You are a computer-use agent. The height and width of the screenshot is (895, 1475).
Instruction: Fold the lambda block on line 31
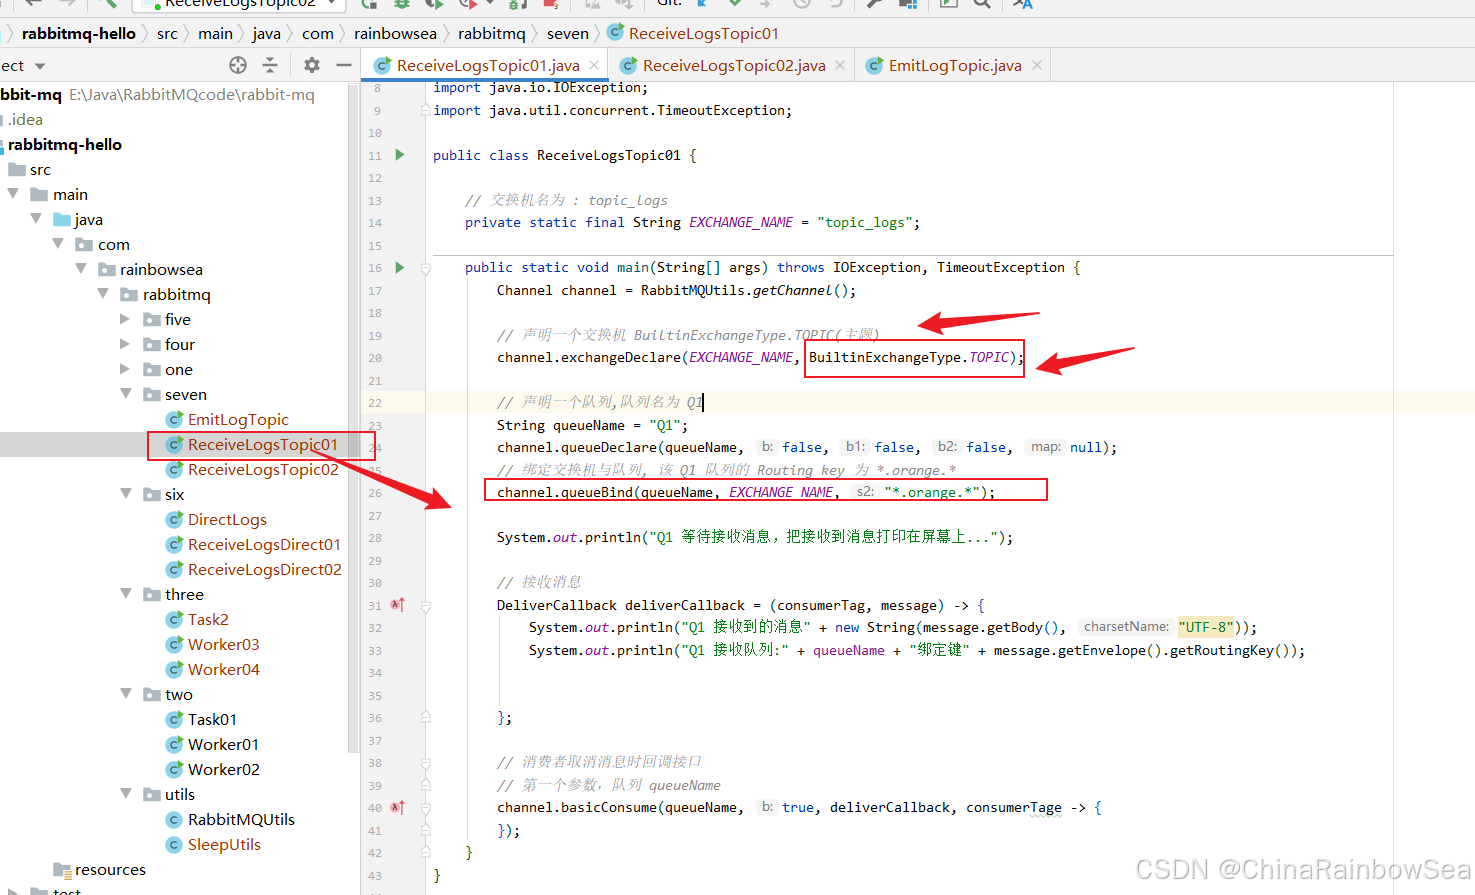tap(426, 606)
